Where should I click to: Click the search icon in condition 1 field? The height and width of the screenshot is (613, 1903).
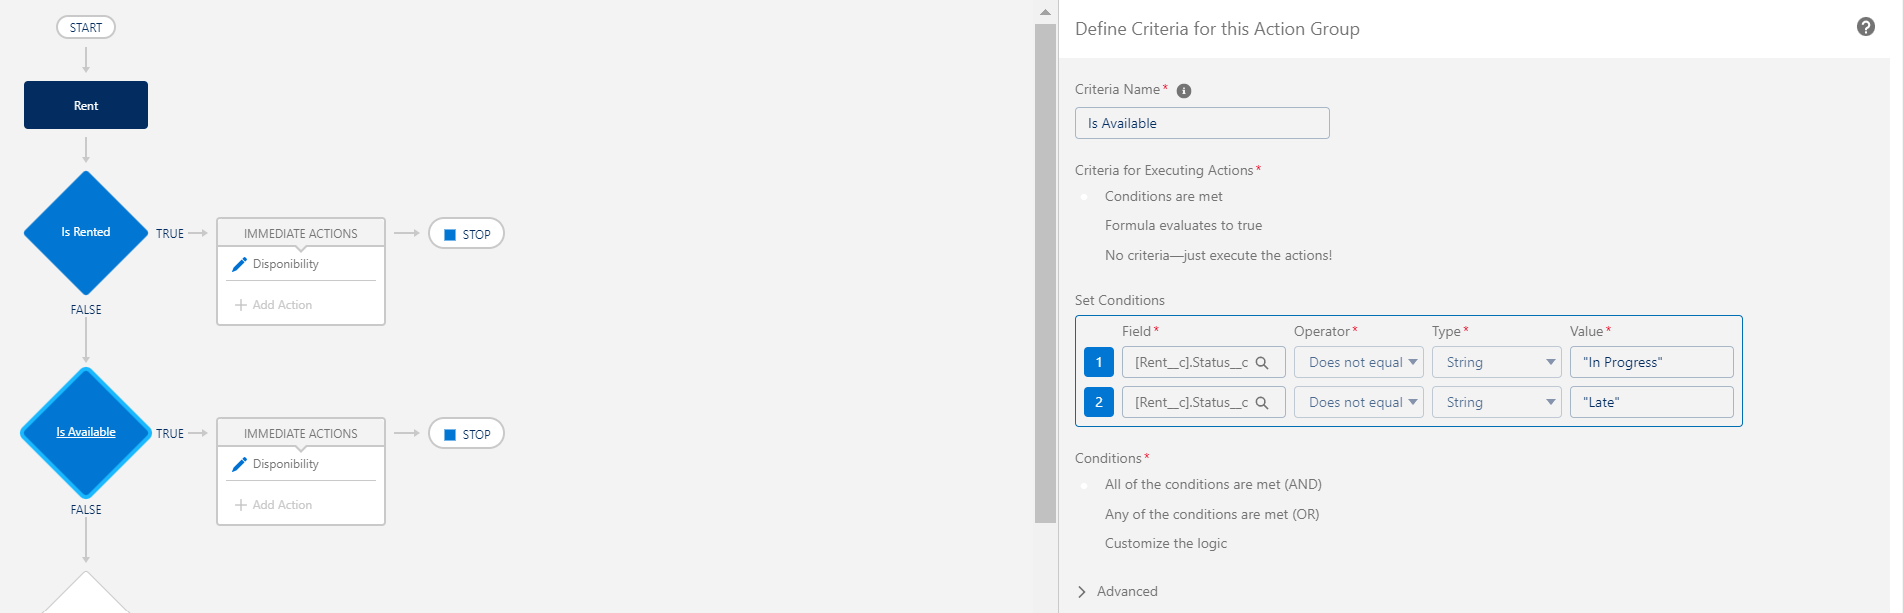[x=1262, y=363]
